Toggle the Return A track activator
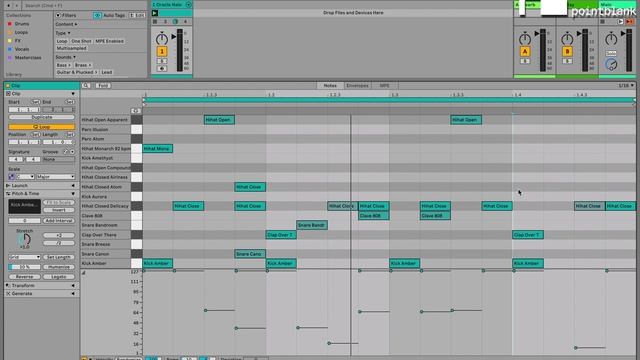This screenshot has width=640, height=360. tap(525, 51)
